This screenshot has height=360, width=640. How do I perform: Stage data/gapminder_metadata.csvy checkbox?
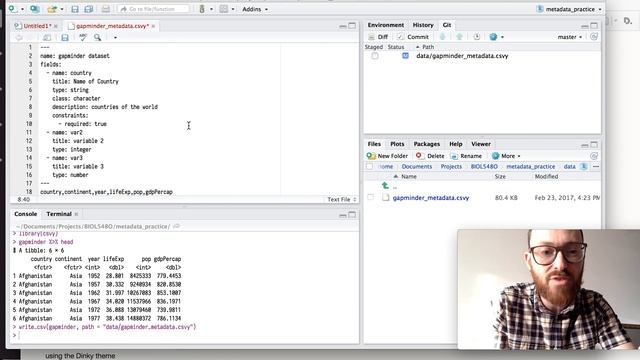pos(375,56)
